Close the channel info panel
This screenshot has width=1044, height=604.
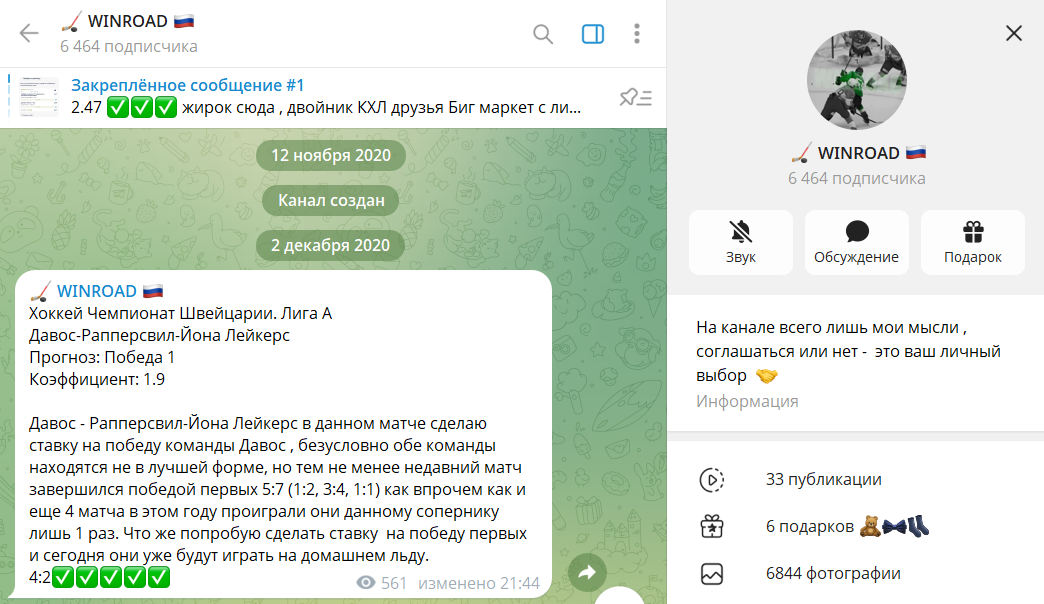1013,33
